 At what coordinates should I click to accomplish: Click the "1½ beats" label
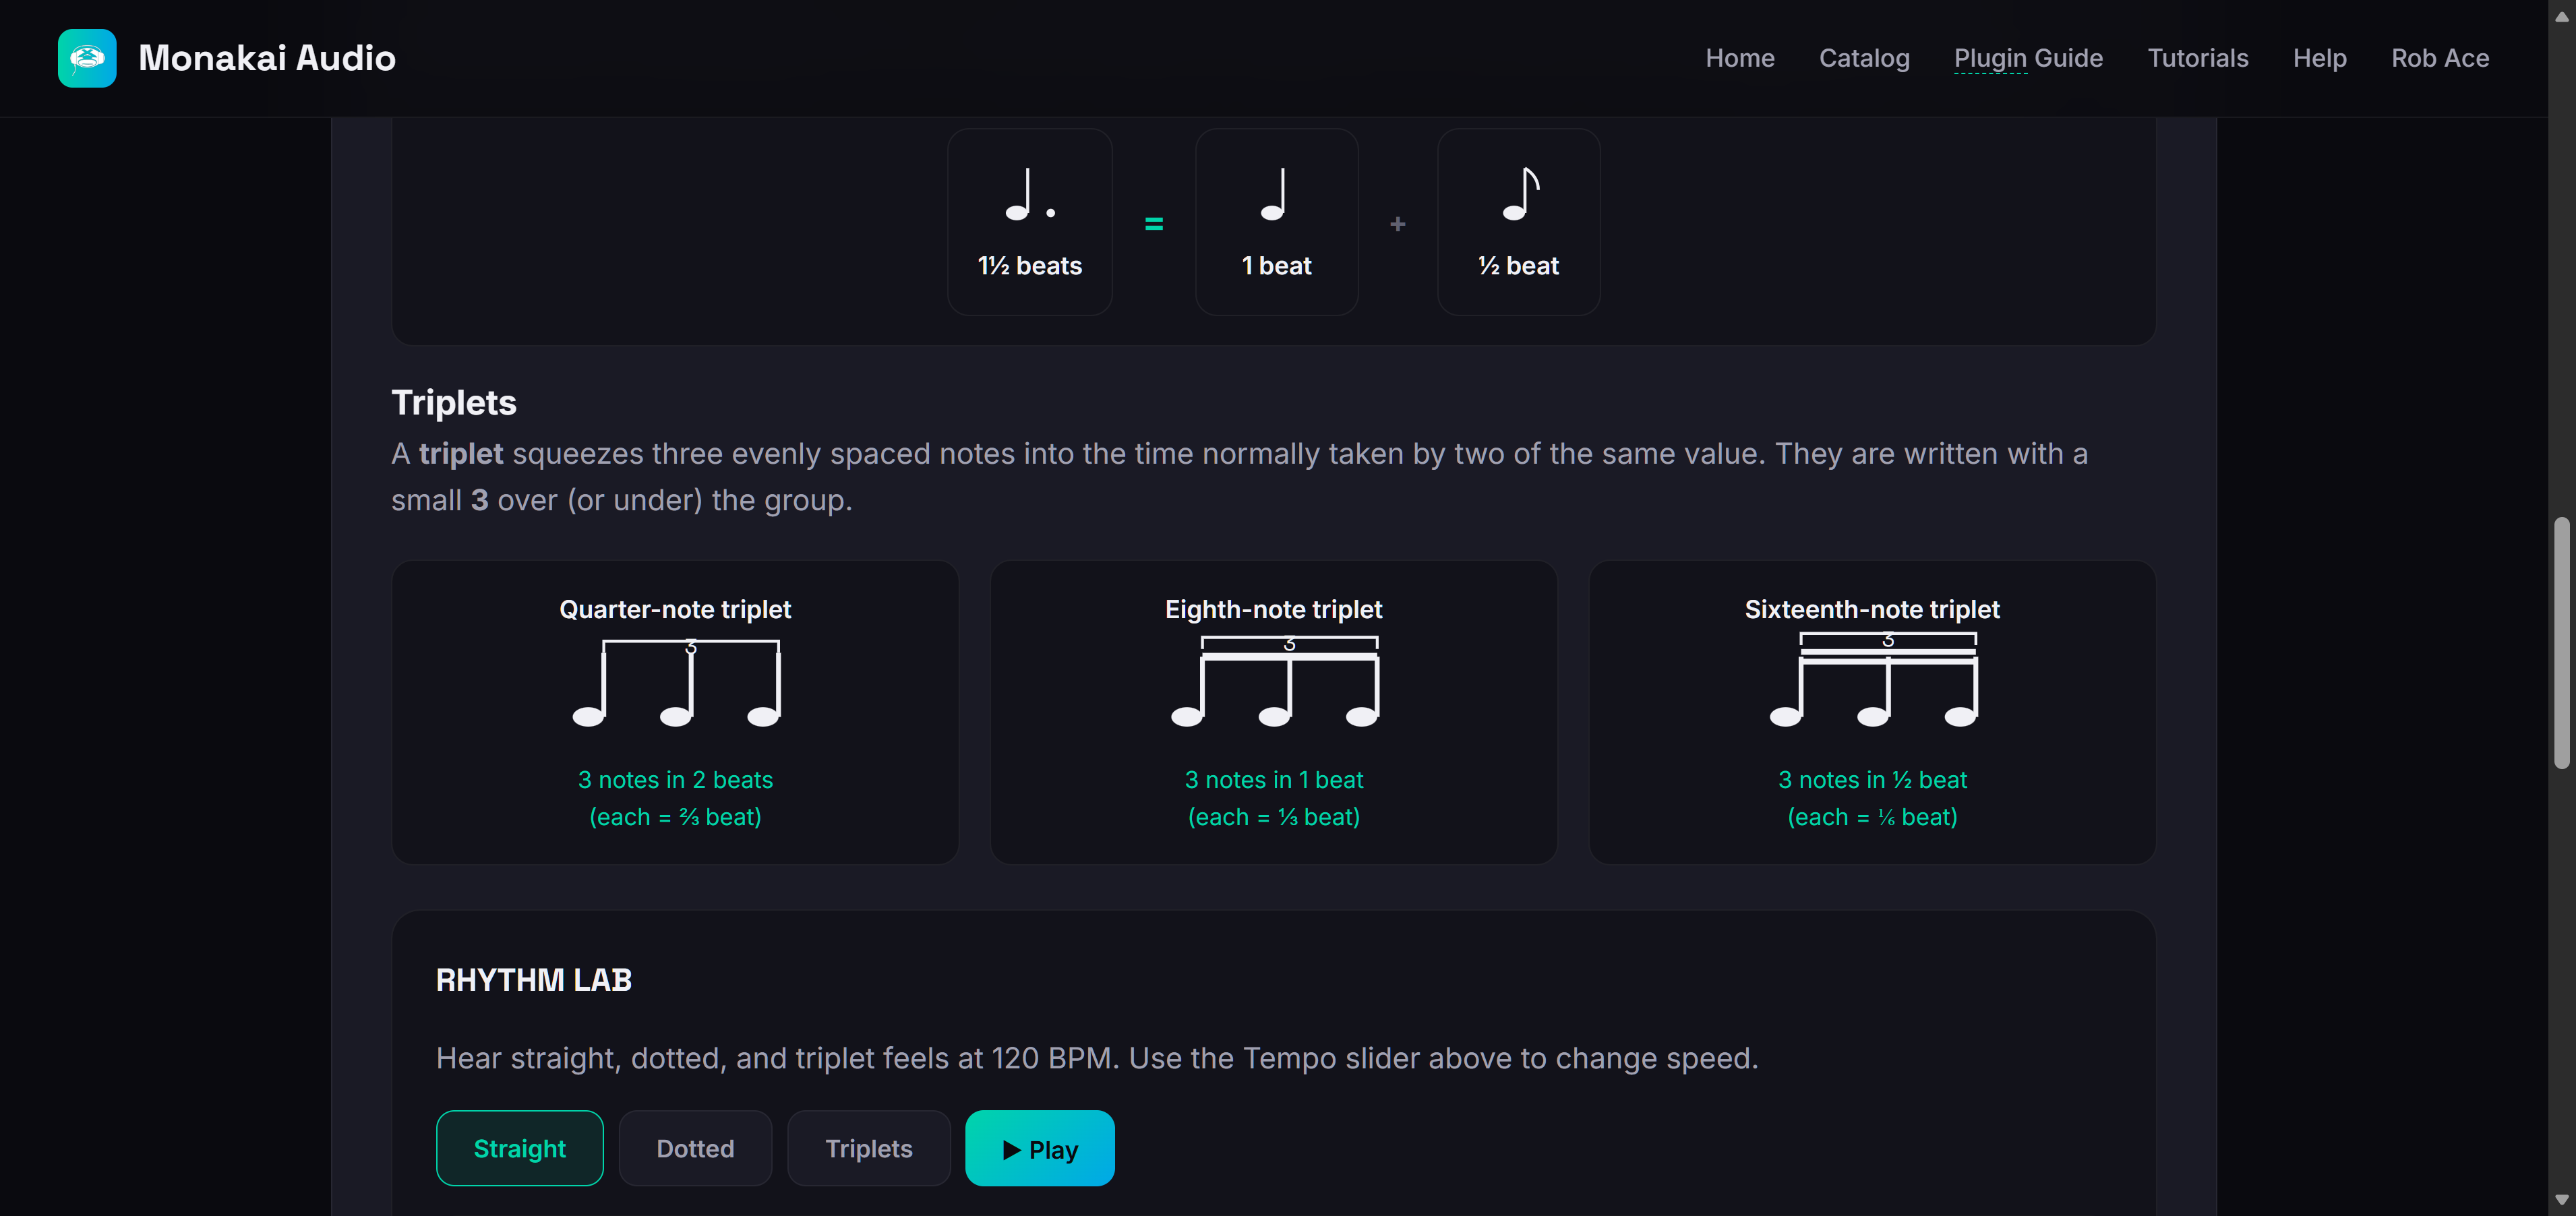coord(1030,266)
